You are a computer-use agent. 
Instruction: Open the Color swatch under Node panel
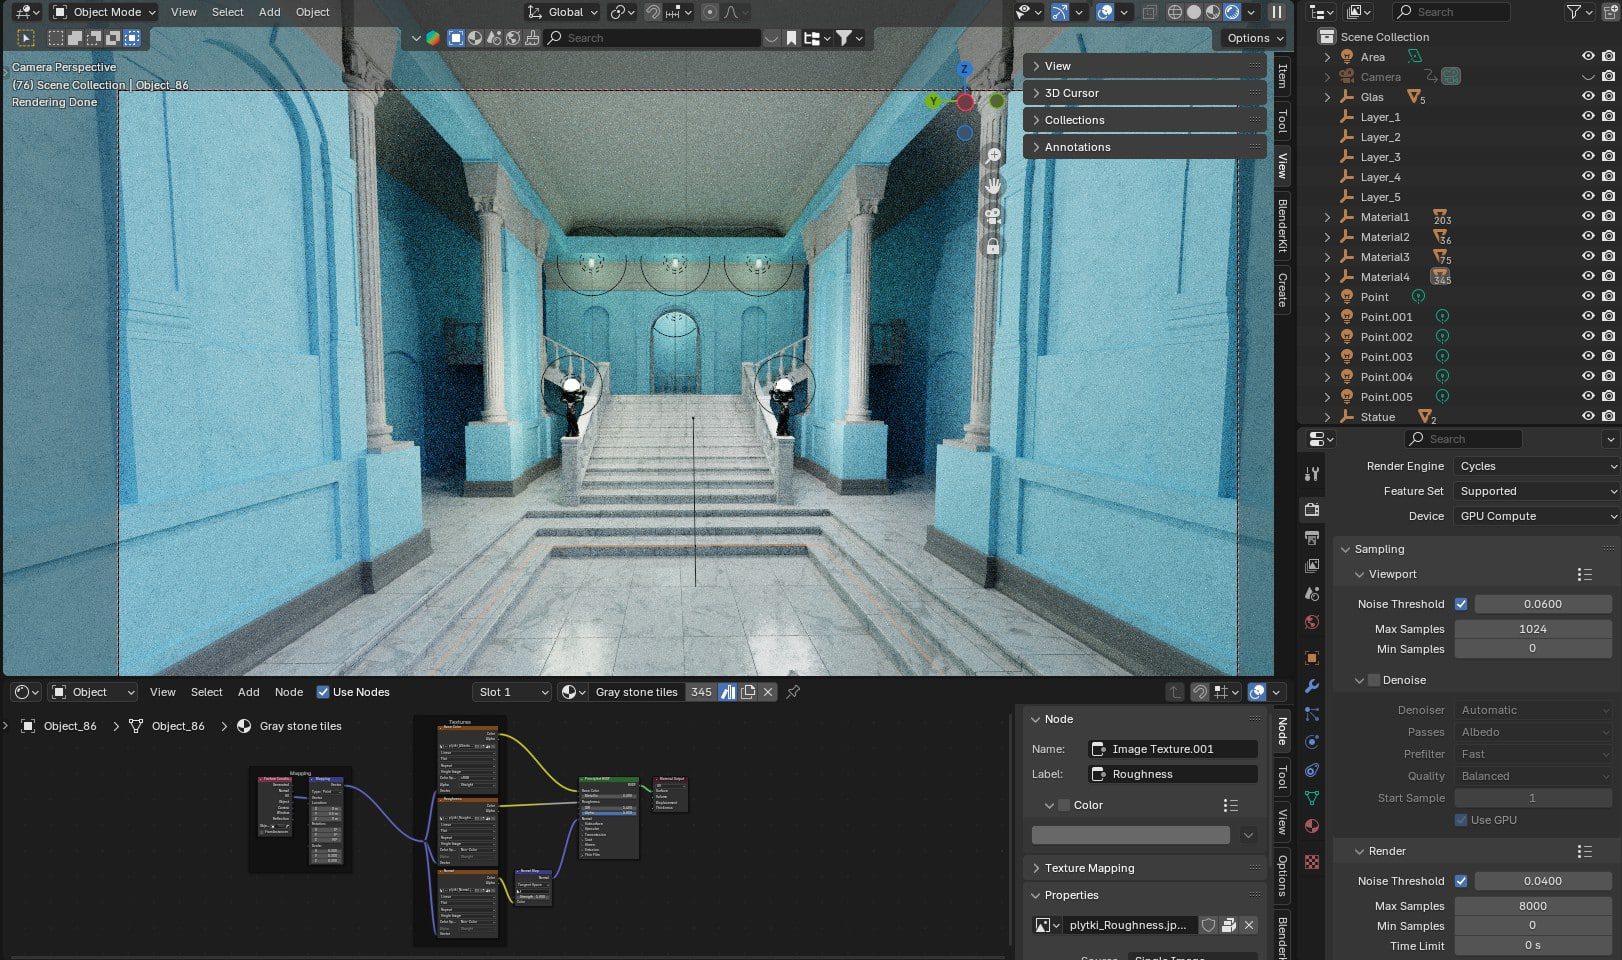(1130, 834)
